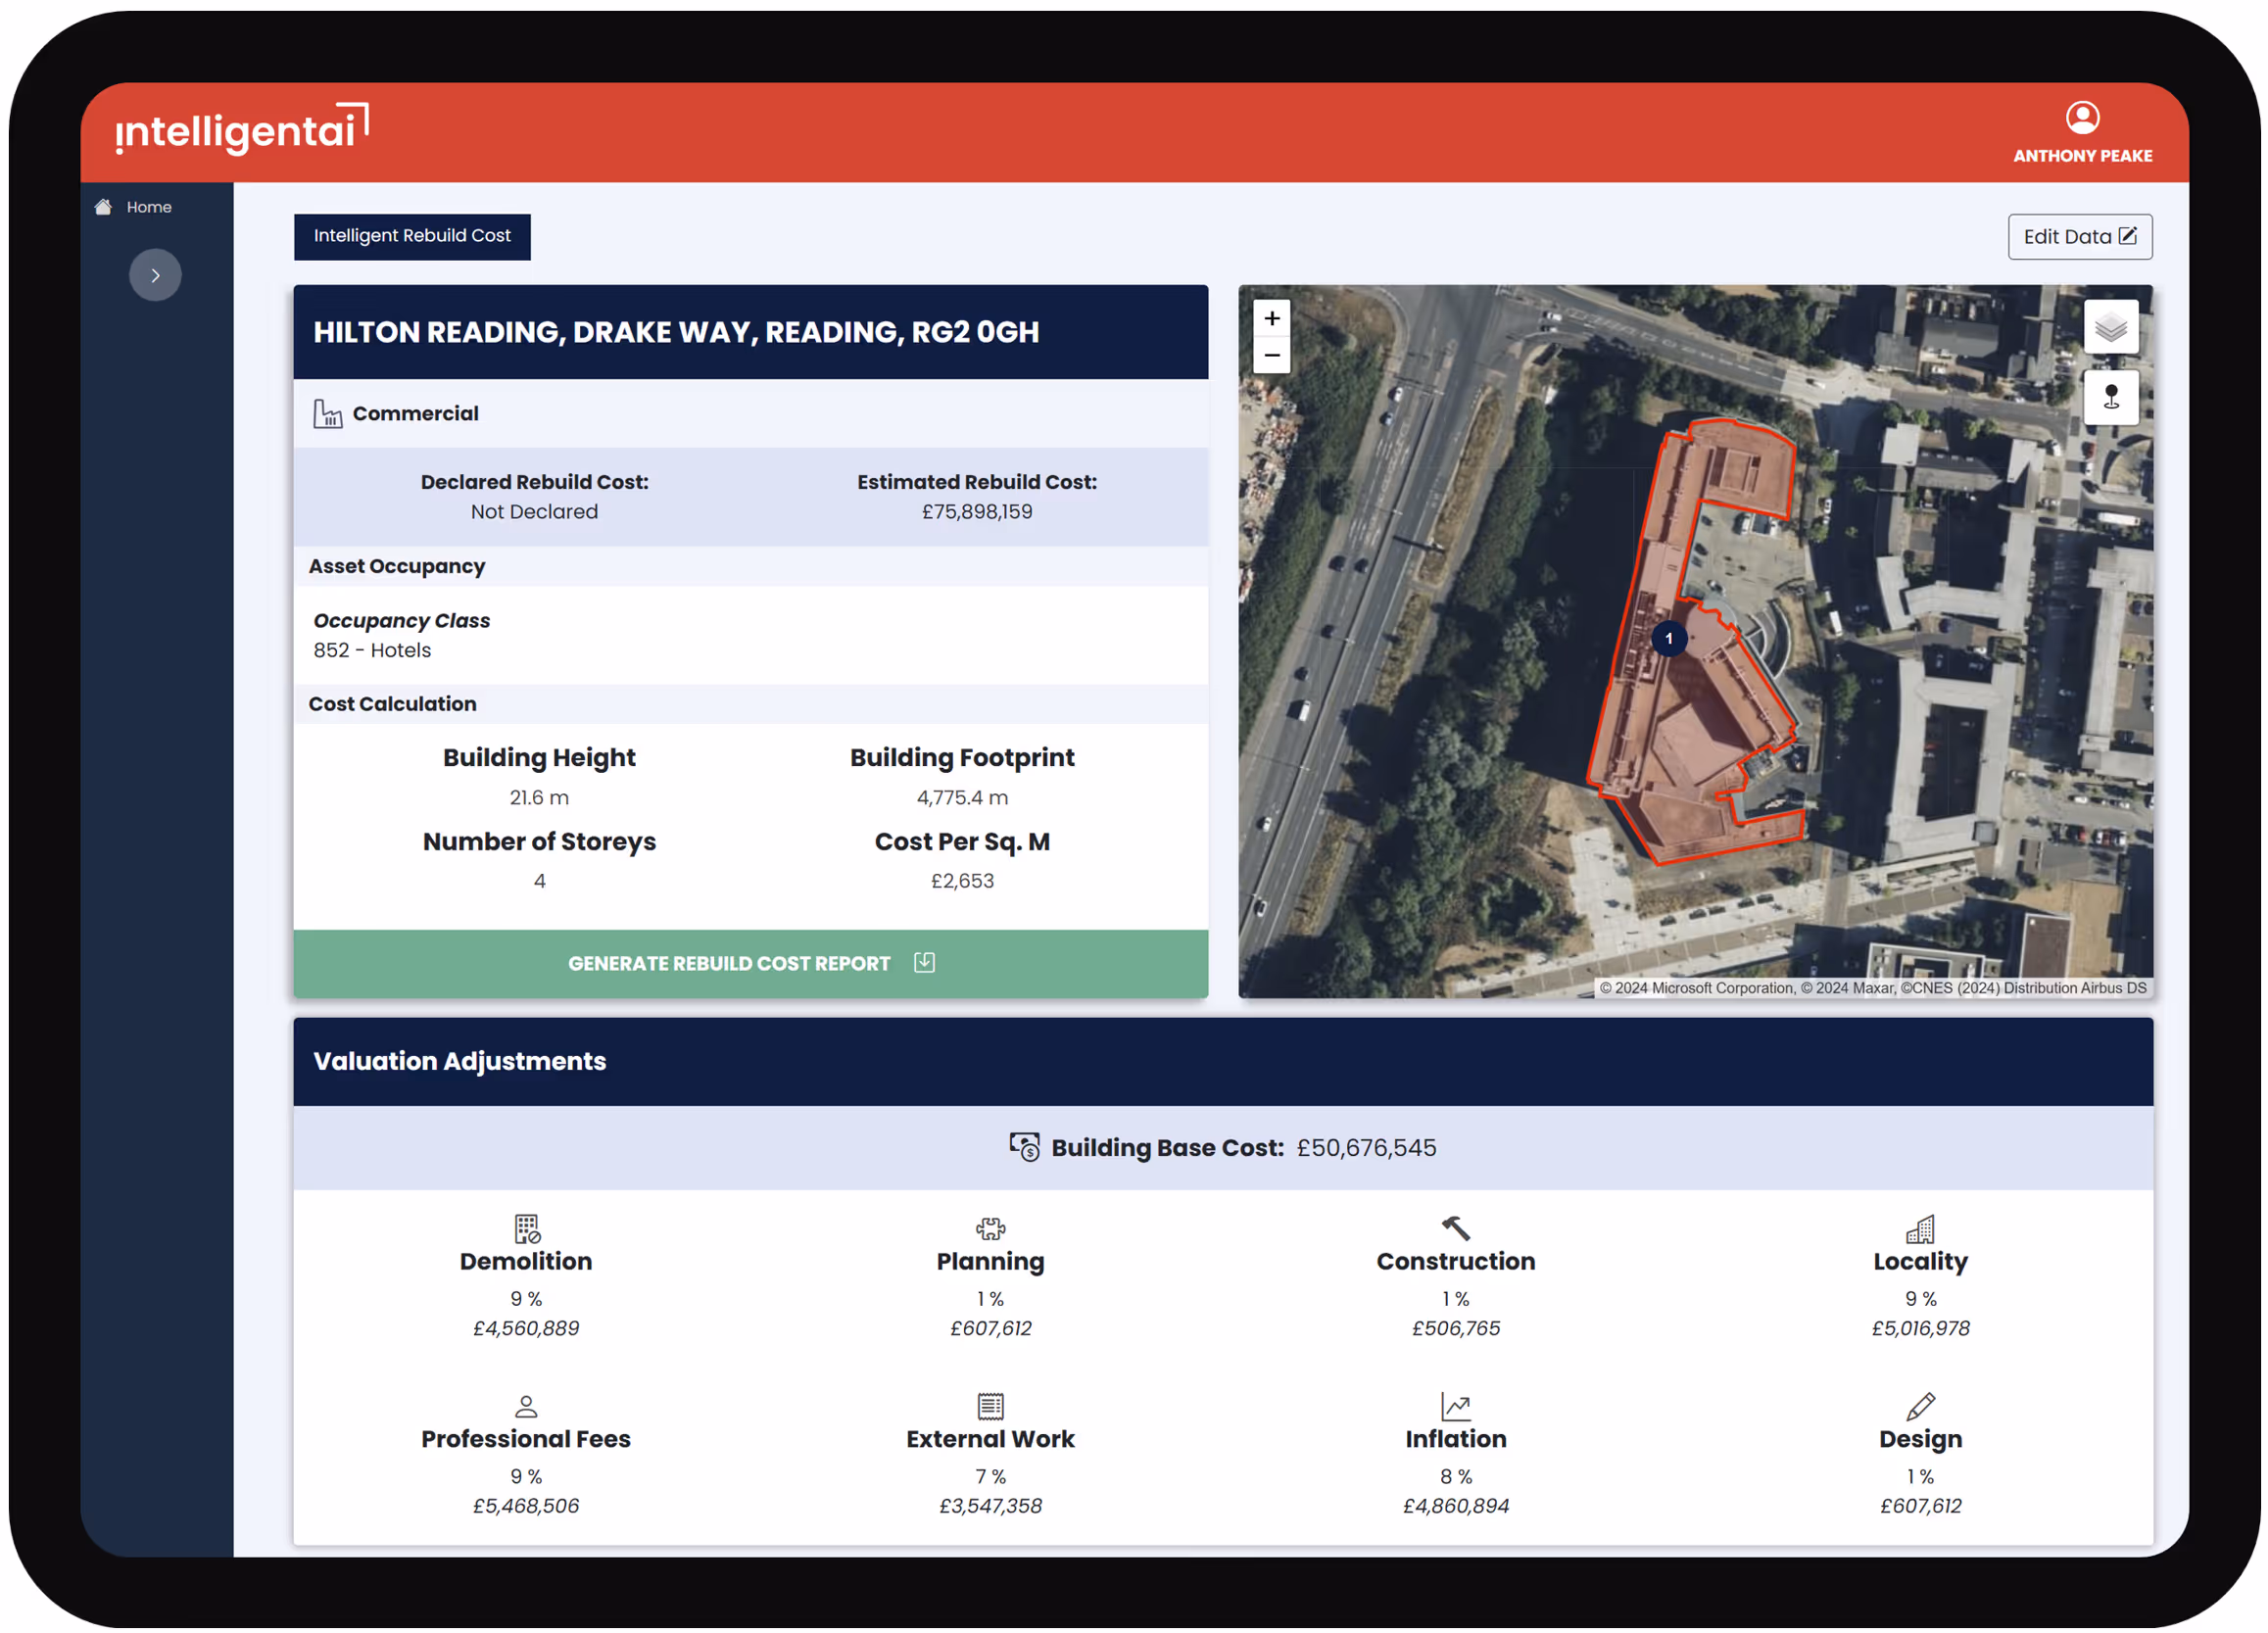This screenshot has width=2268, height=1633.
Task: Click the External Work amount £3,547,358
Action: tap(990, 1507)
